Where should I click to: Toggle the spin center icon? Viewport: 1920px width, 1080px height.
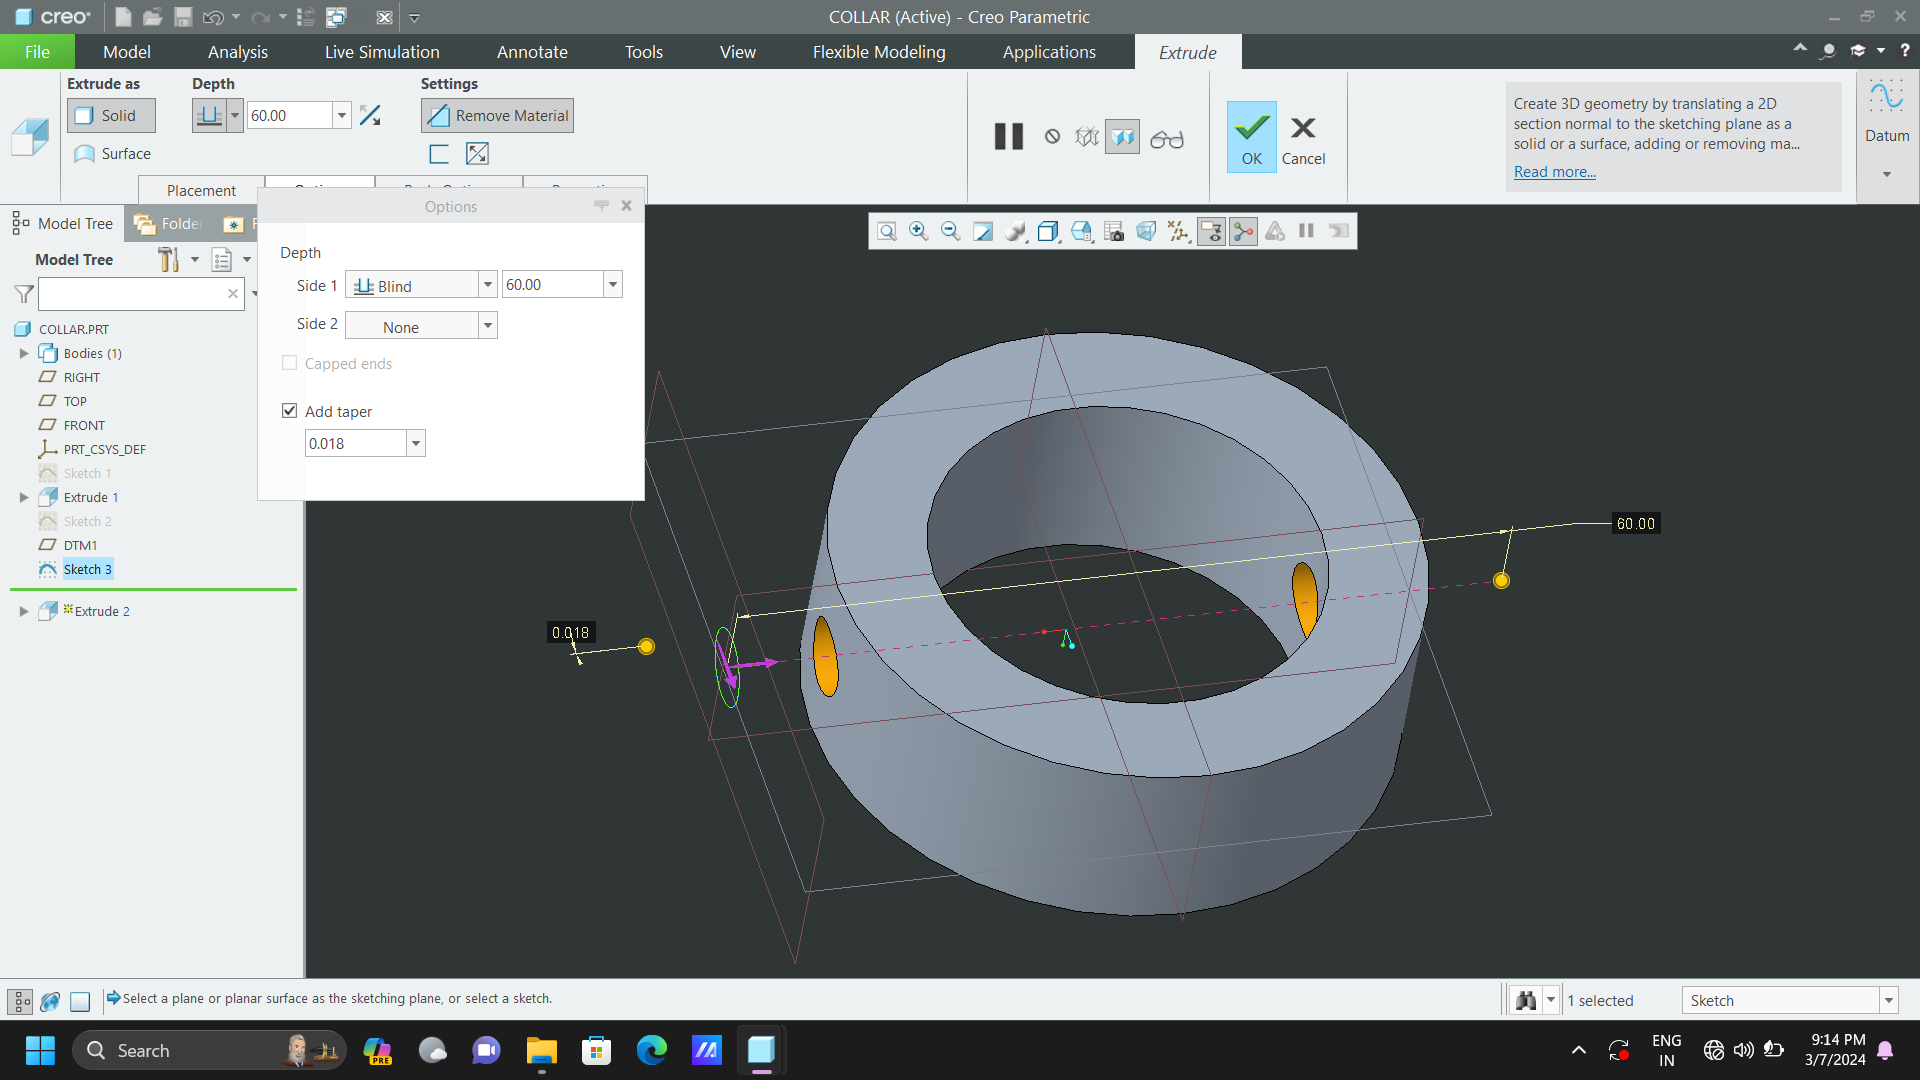pos(1243,232)
